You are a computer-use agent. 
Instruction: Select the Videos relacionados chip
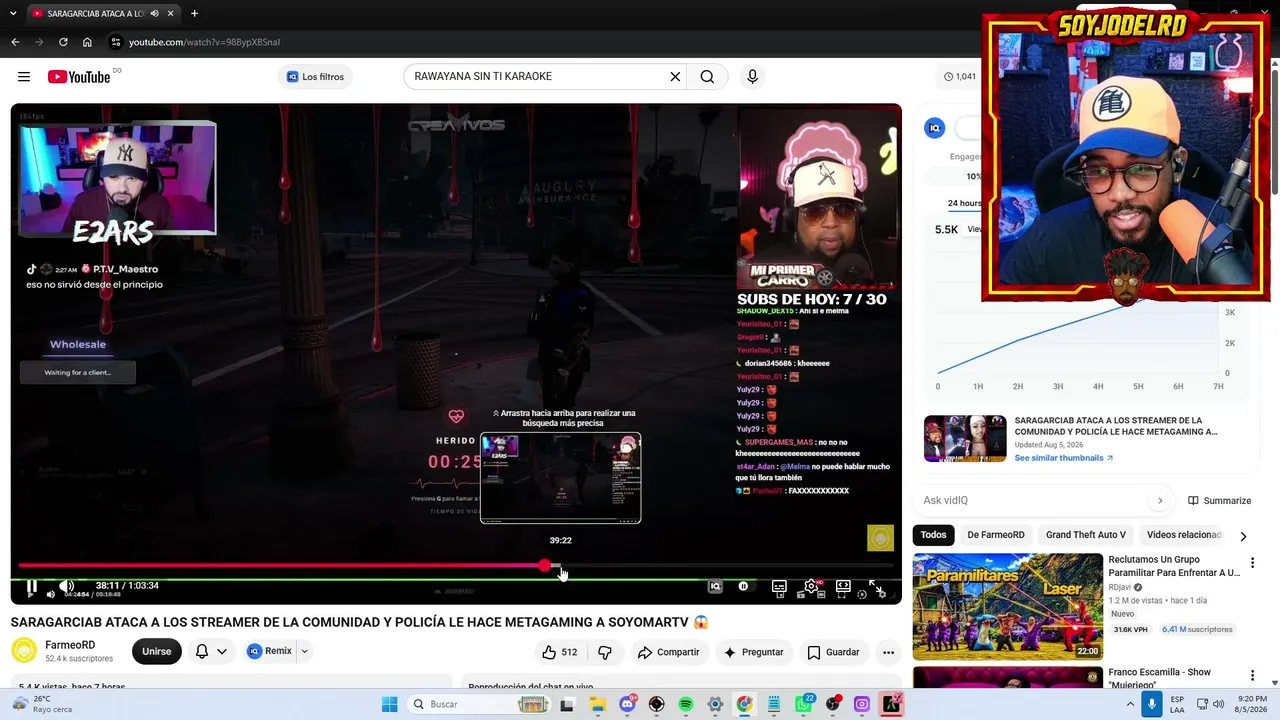(x=1184, y=535)
